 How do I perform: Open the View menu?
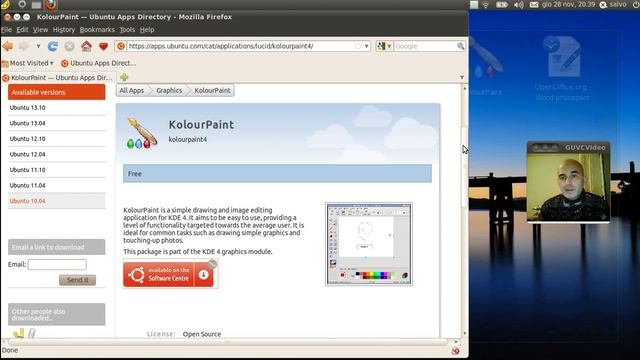(x=40, y=29)
